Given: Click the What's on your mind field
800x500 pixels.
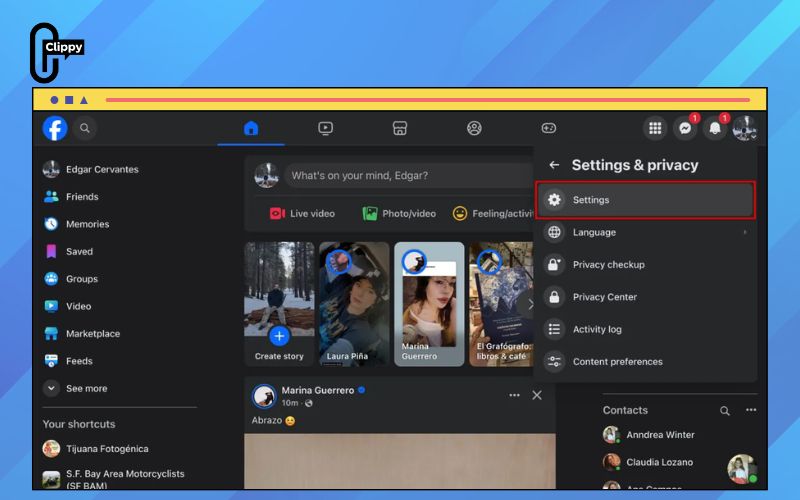Looking at the screenshot, I should 409,176.
